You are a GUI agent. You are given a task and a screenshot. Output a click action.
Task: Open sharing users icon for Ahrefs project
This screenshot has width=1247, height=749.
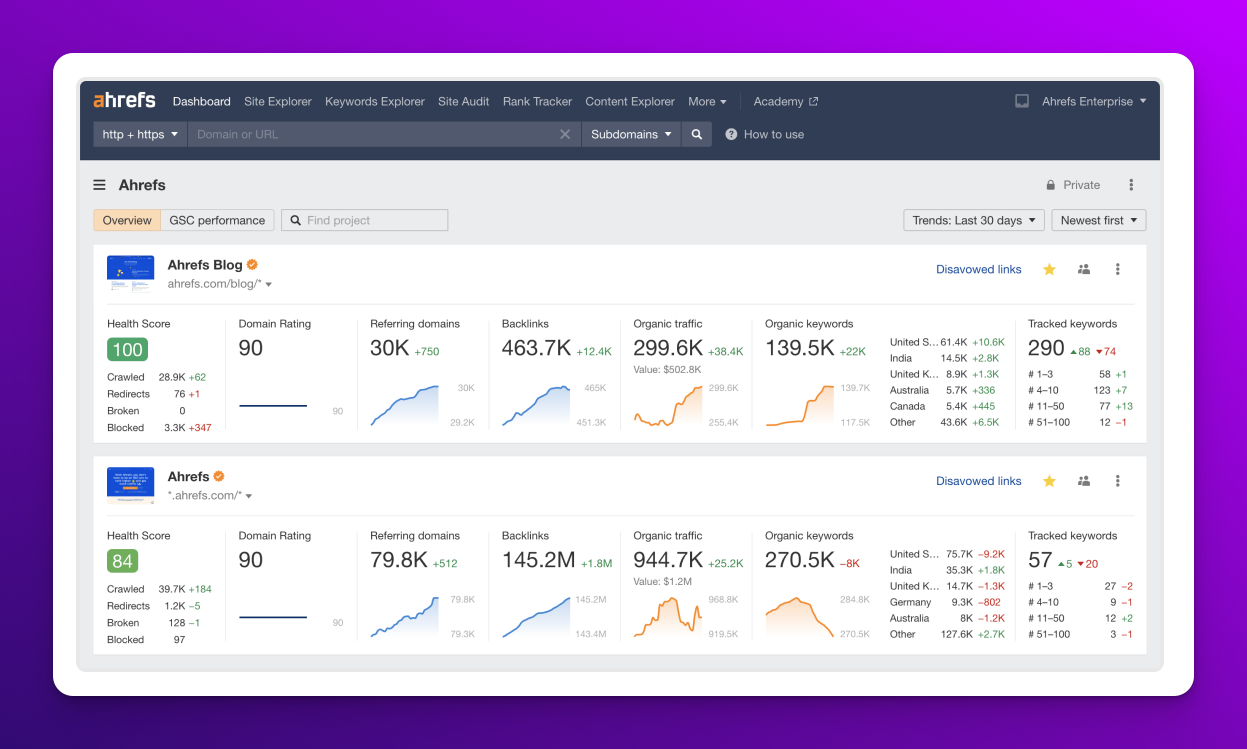(1084, 481)
